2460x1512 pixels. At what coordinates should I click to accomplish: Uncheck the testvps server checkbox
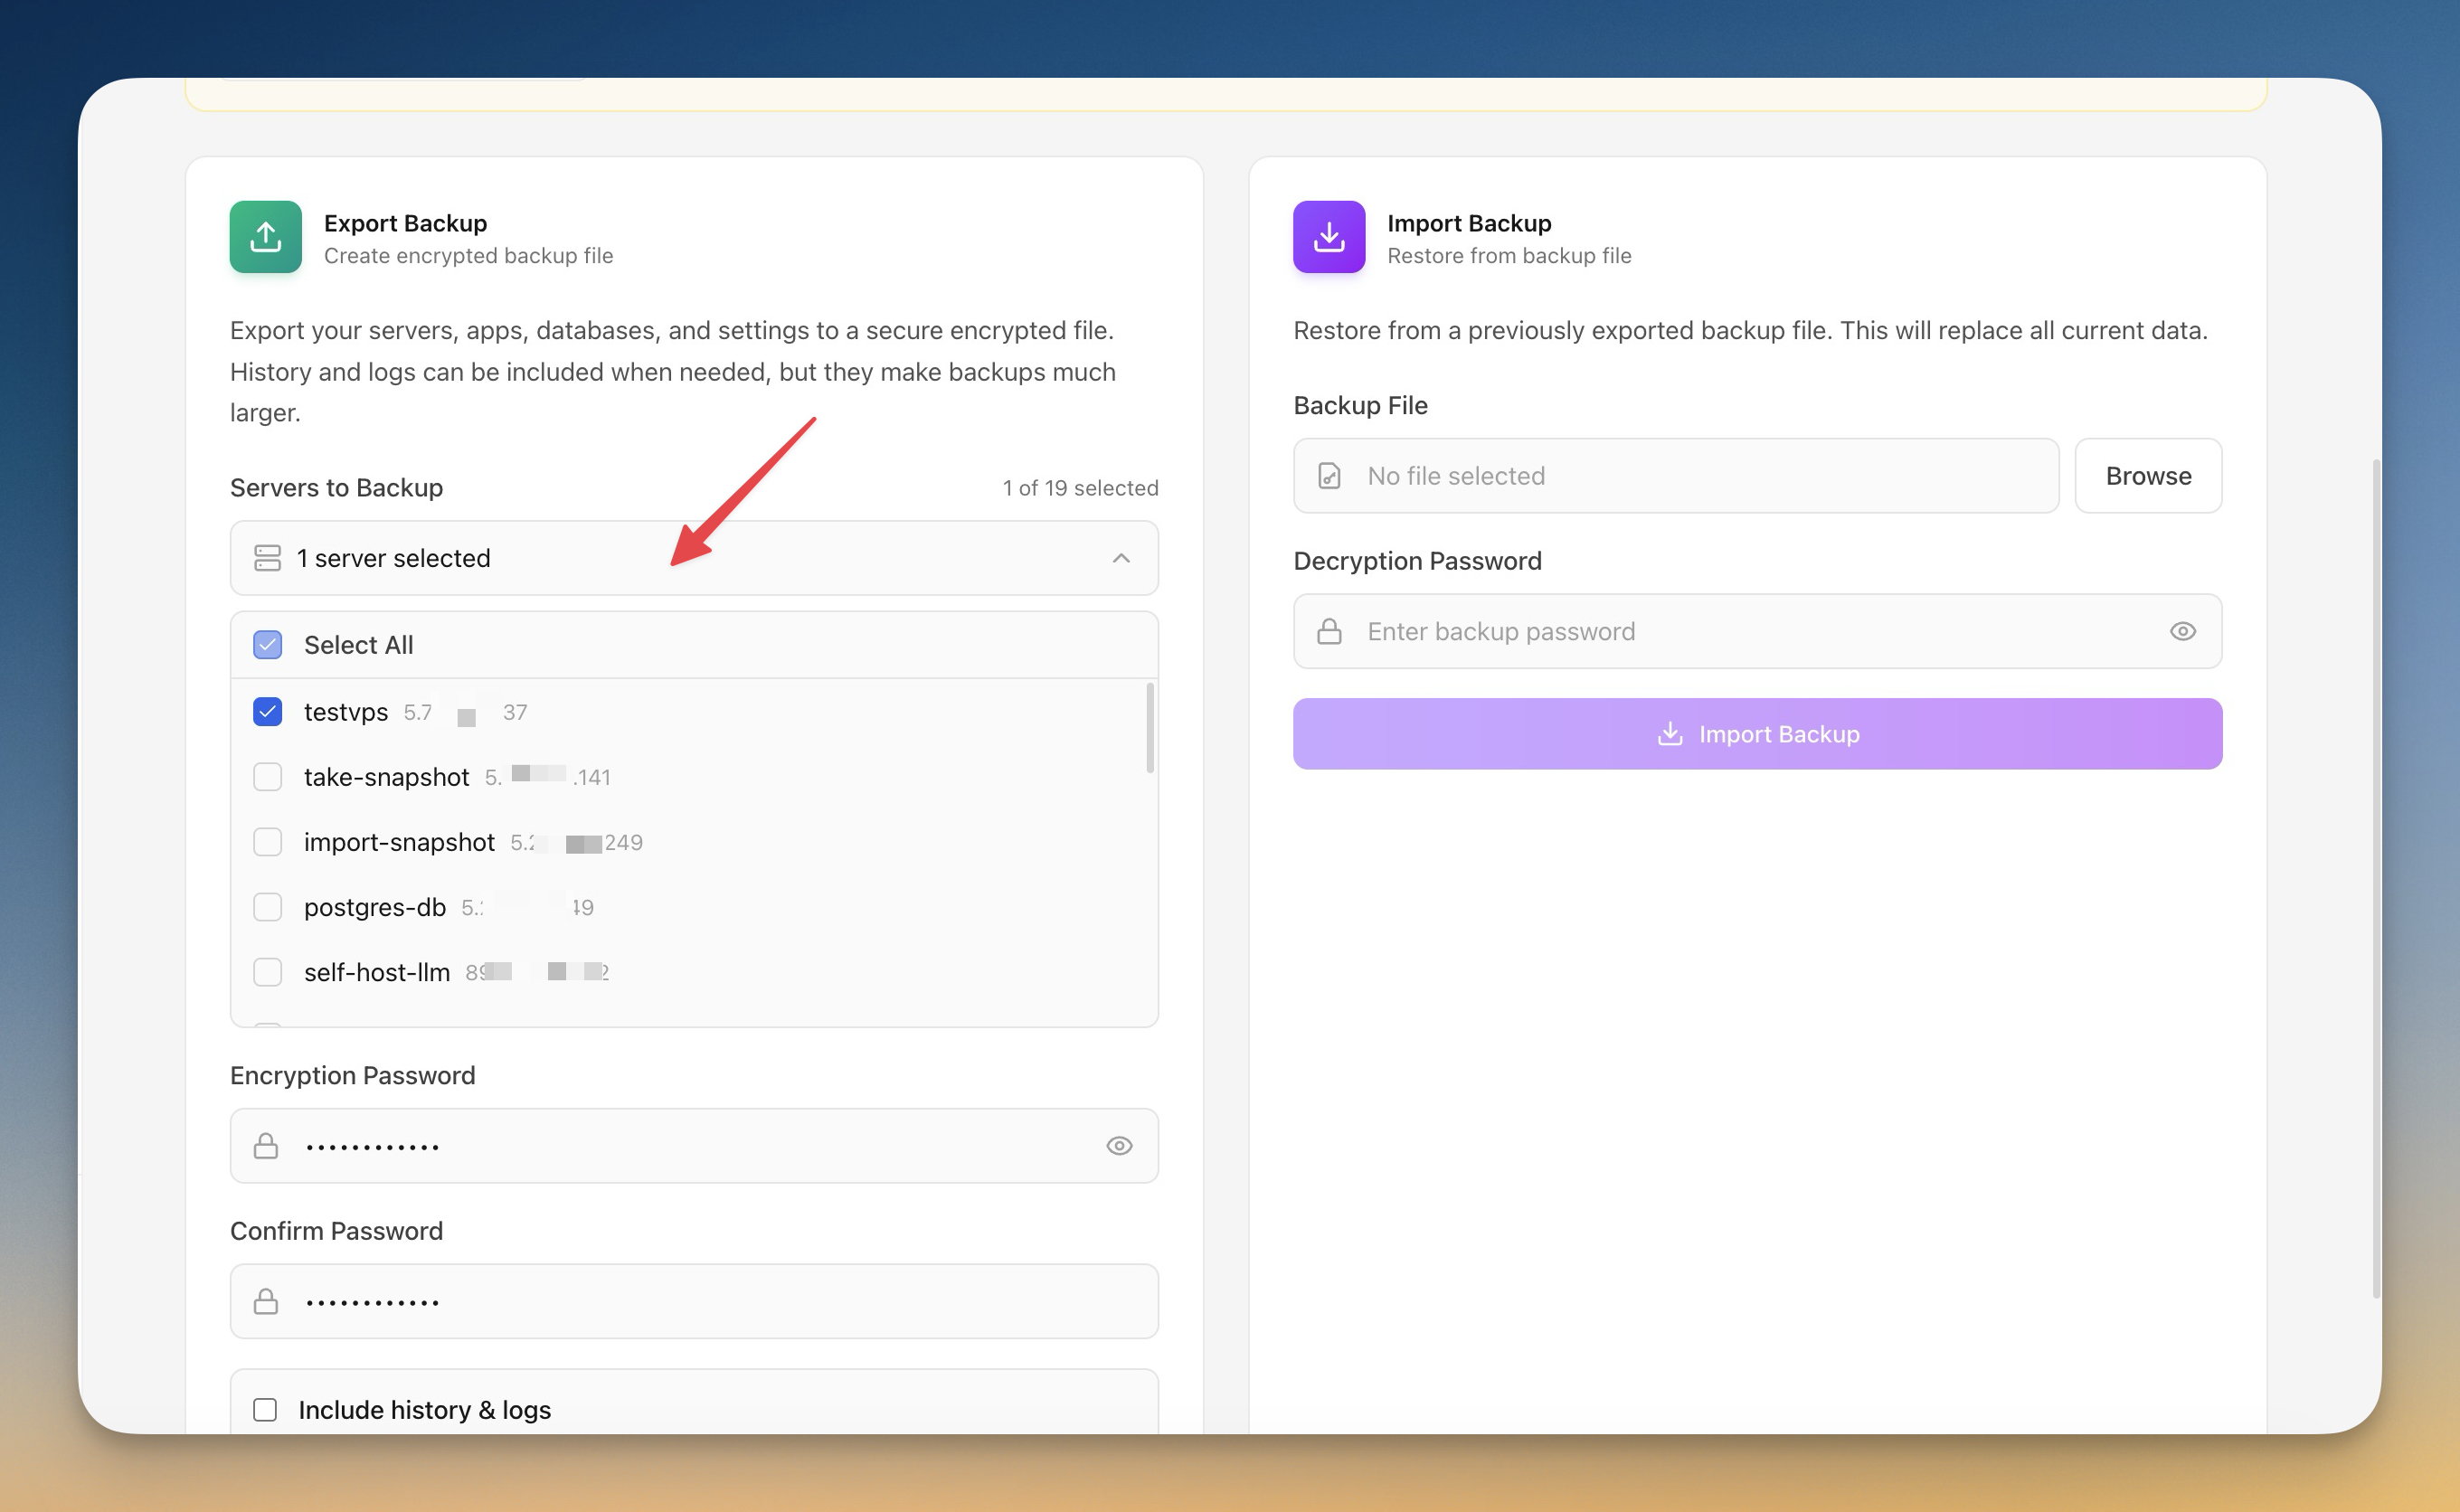click(267, 712)
